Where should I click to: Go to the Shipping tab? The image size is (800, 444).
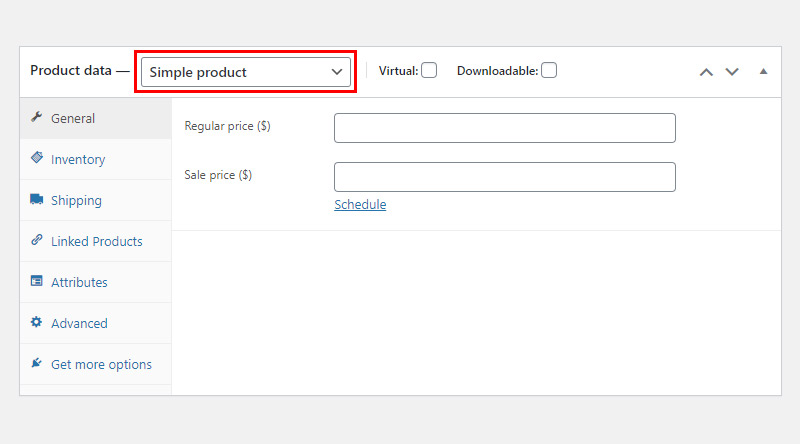point(96,201)
